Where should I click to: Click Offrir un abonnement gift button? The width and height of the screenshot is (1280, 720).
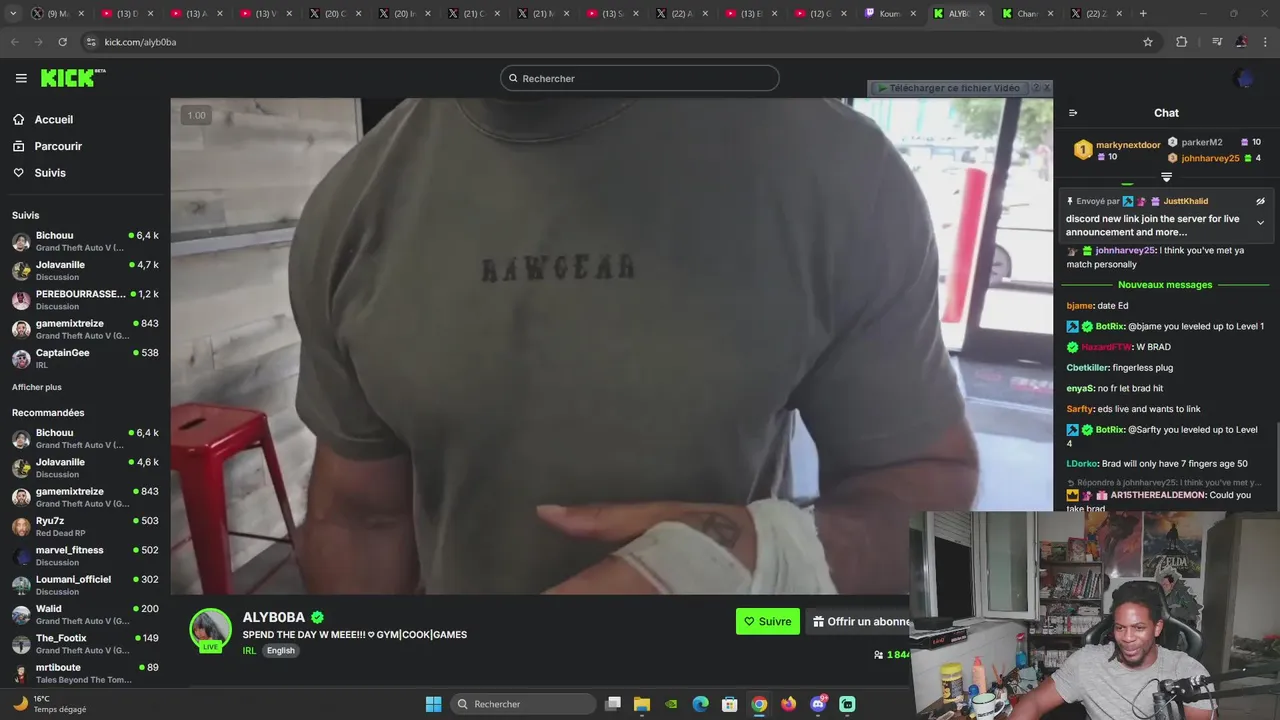click(860, 621)
